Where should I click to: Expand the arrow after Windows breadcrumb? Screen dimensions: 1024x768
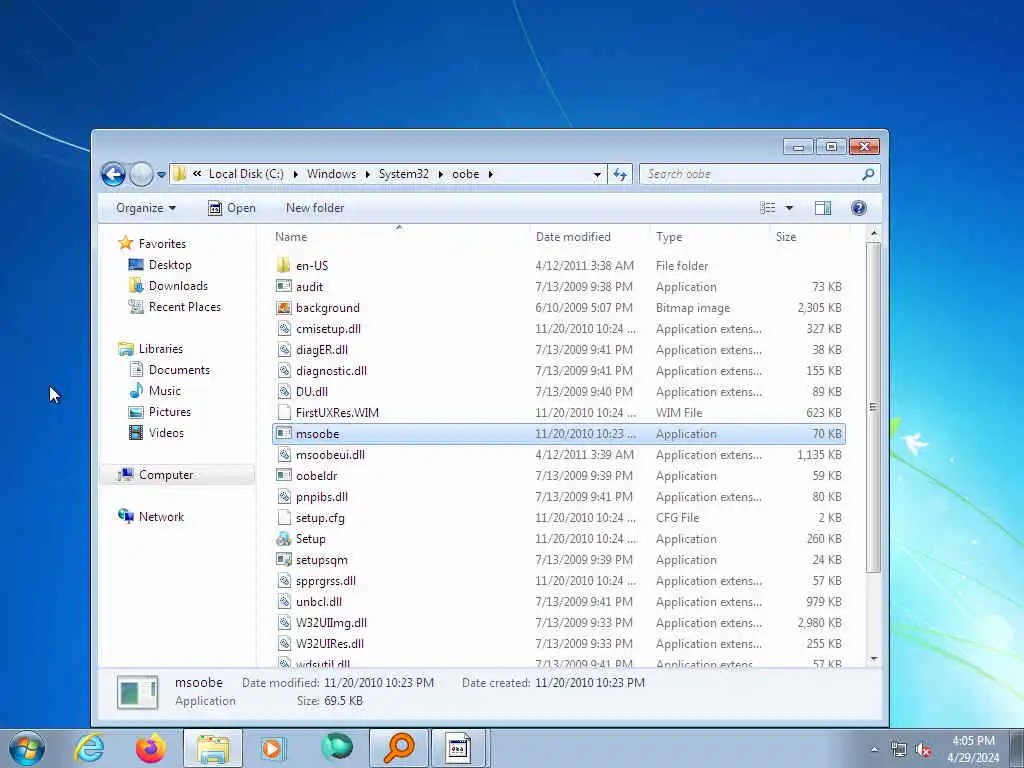pyautogui.click(x=368, y=174)
